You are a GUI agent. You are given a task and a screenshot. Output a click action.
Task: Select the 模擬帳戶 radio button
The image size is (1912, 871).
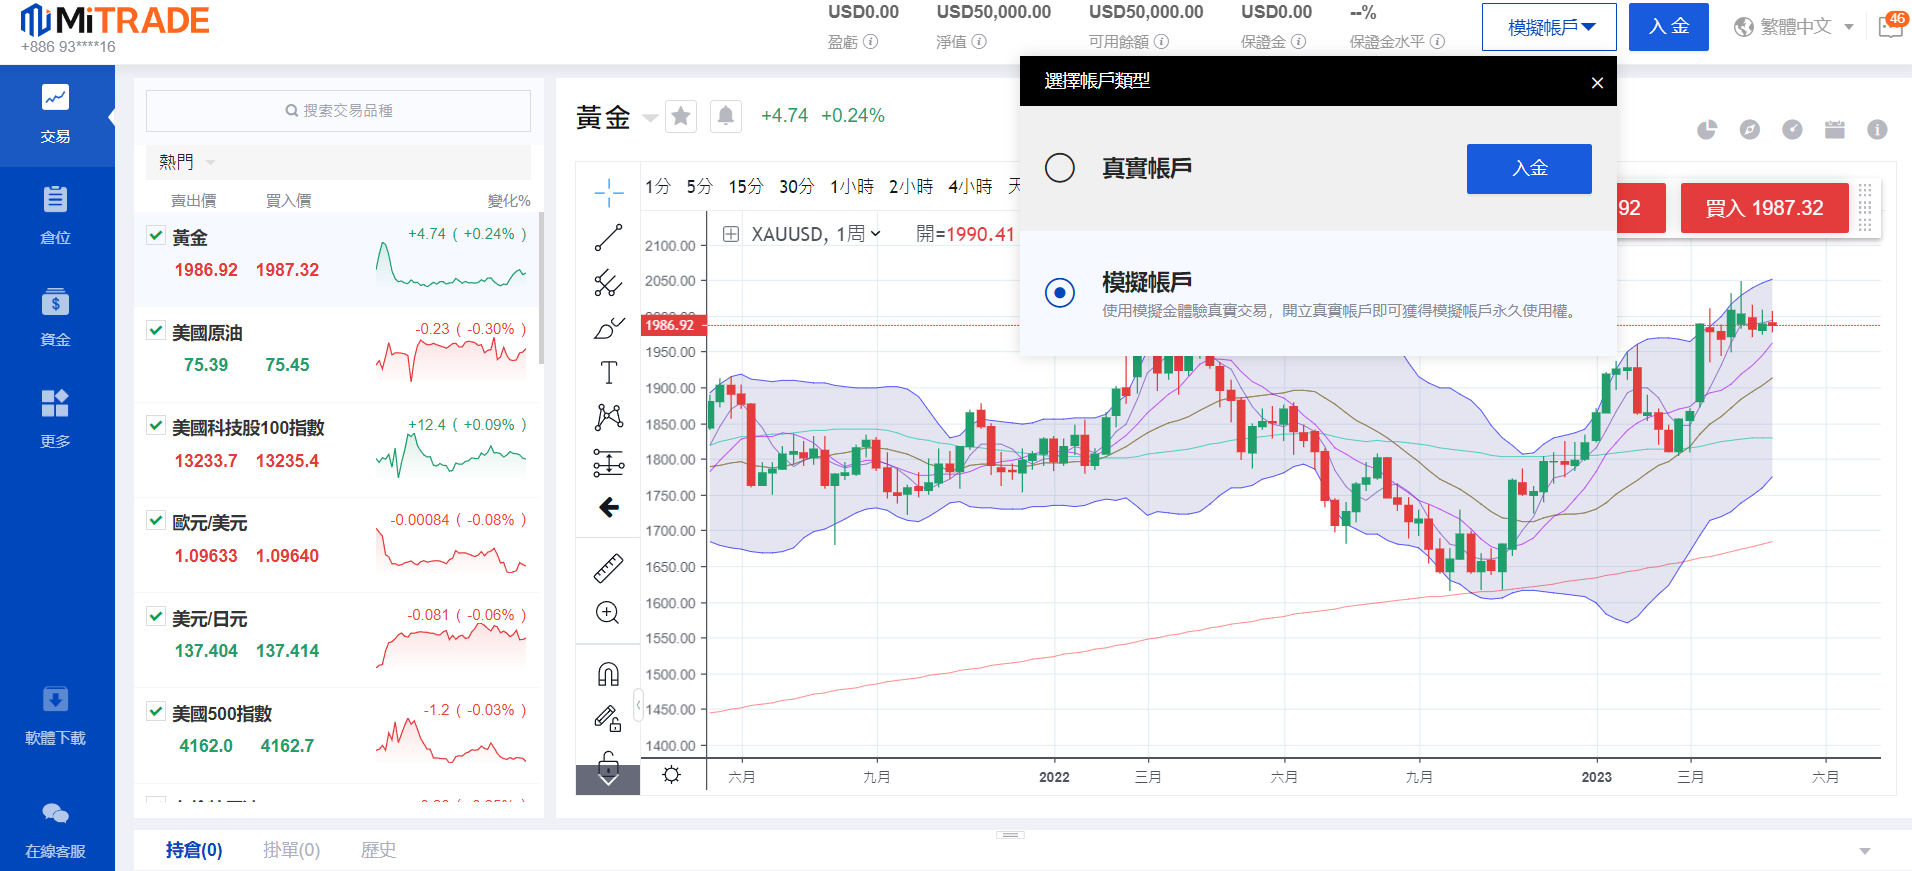click(1060, 293)
